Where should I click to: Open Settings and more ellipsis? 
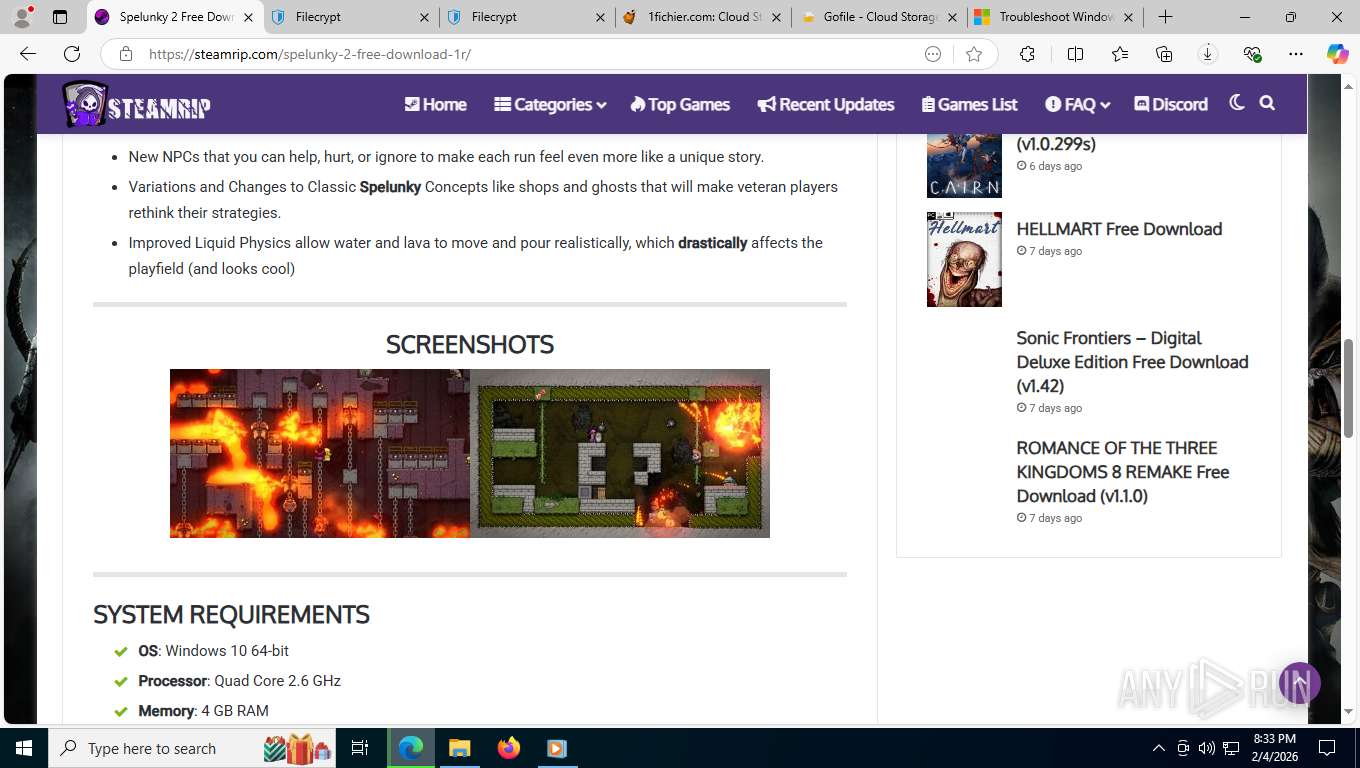click(x=1296, y=54)
